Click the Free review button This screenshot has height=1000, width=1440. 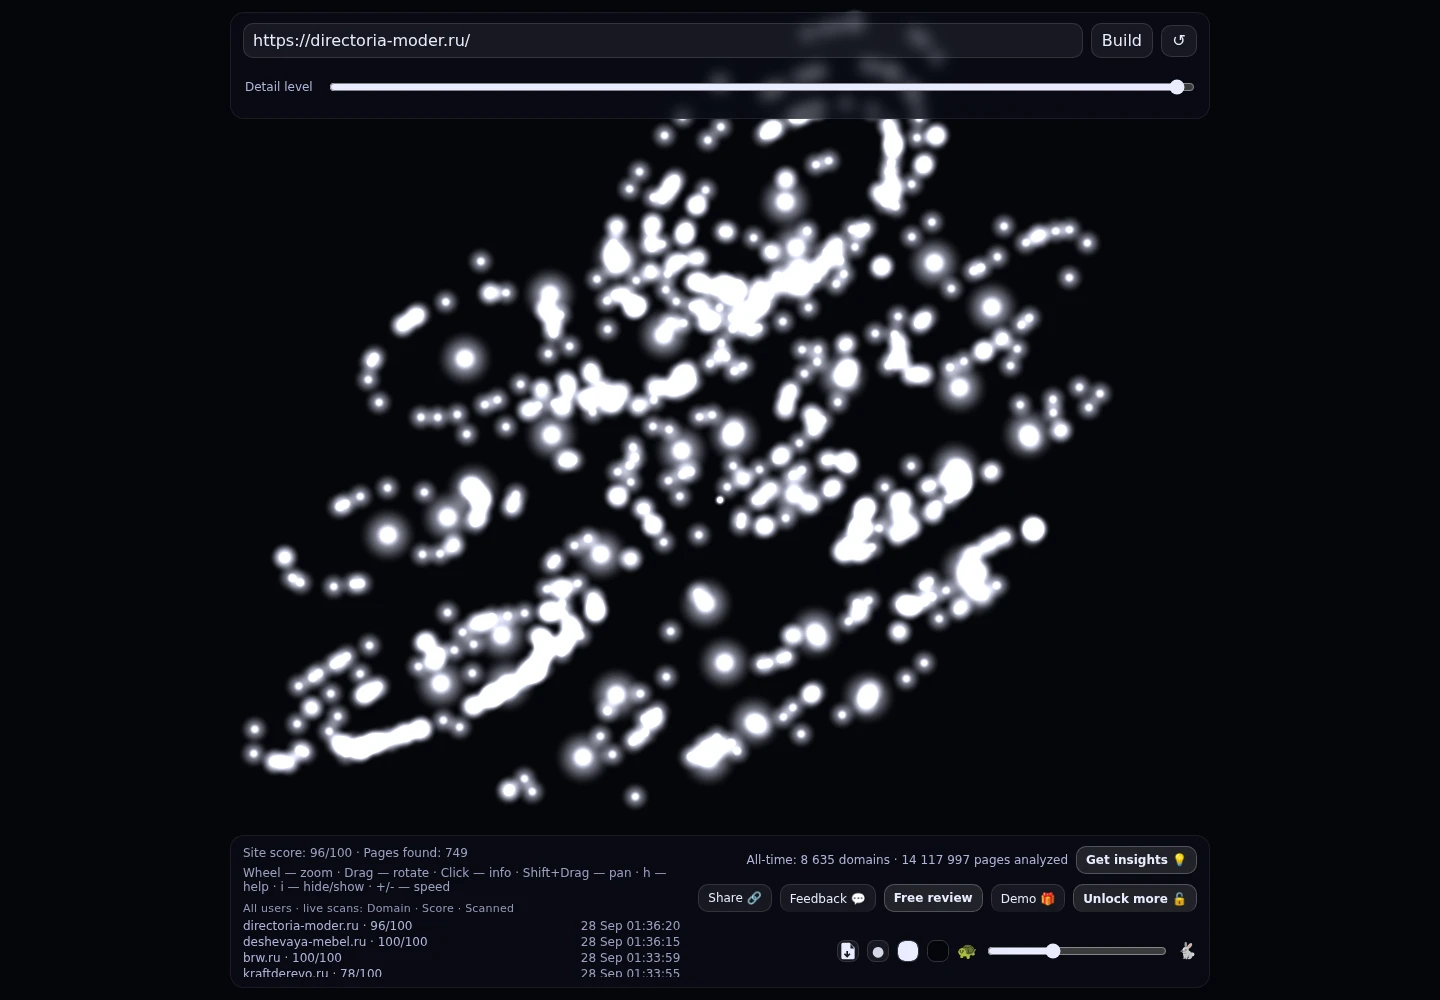point(933,898)
